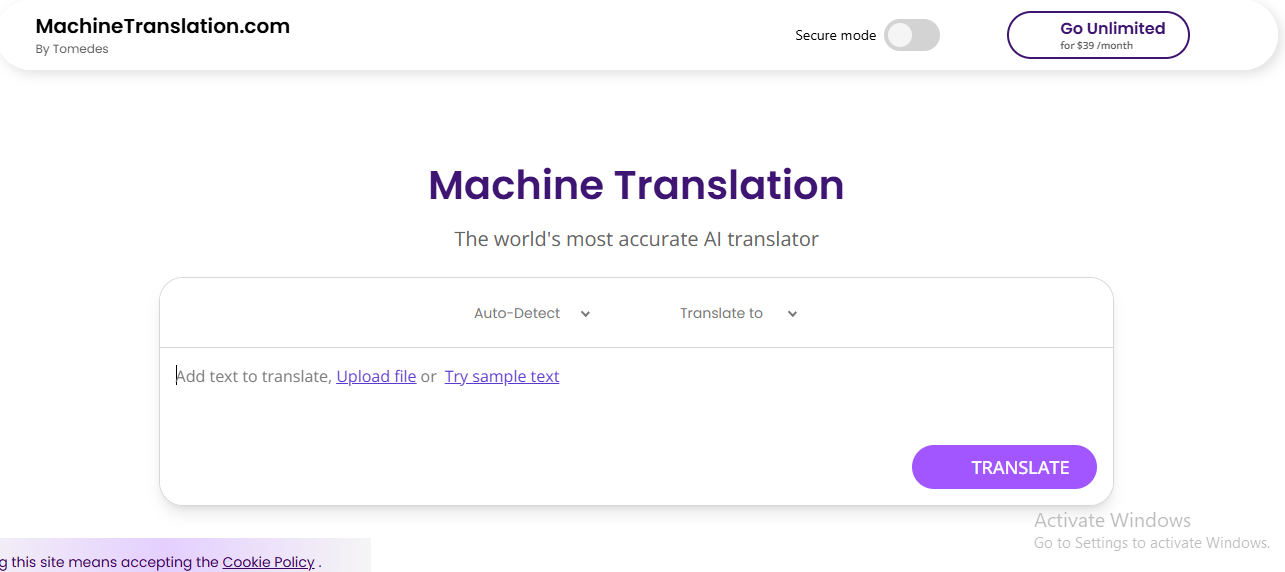Viewport: 1285px width, 572px height.
Task: Click the chevron arrow beside Auto-Detect
Action: [x=585, y=314]
